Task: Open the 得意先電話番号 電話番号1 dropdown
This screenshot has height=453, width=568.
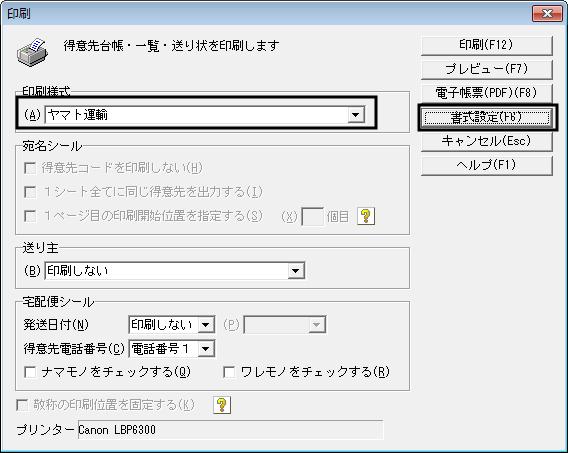Action: point(205,349)
